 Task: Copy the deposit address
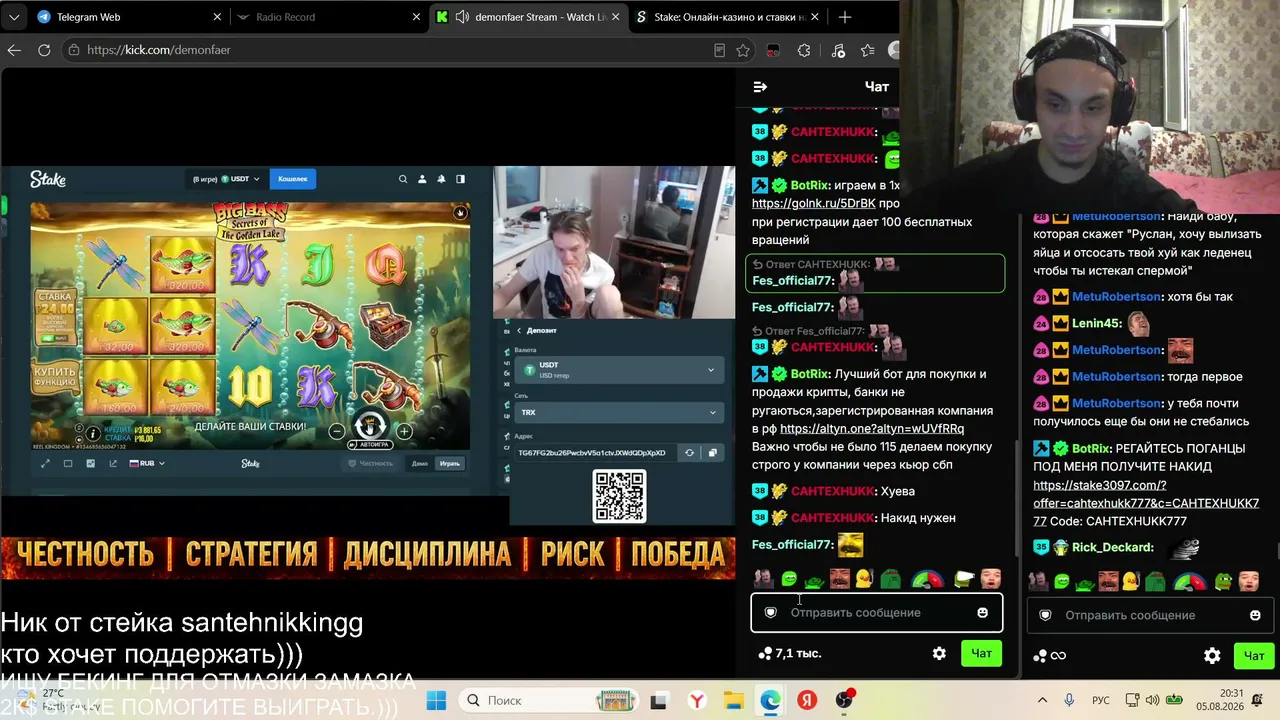pos(712,453)
